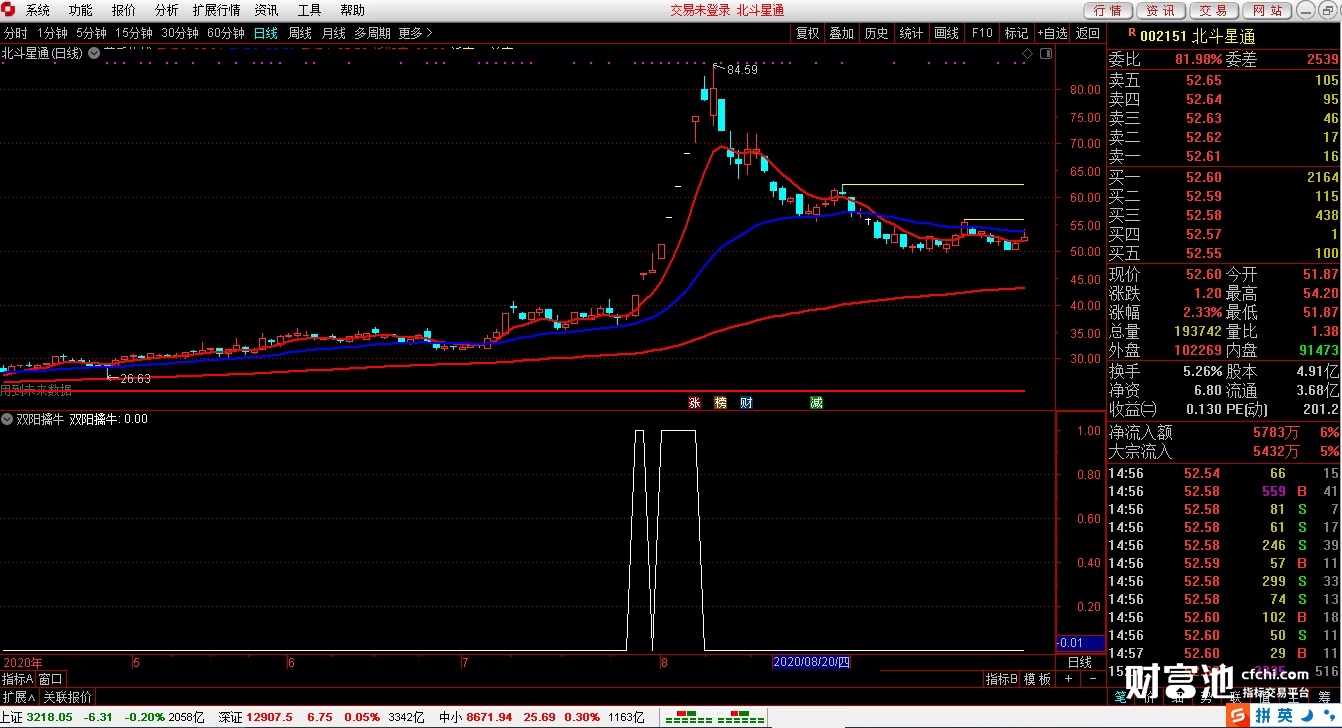
Task: Click the market breadth bar indicator icon
Action: tap(715, 717)
